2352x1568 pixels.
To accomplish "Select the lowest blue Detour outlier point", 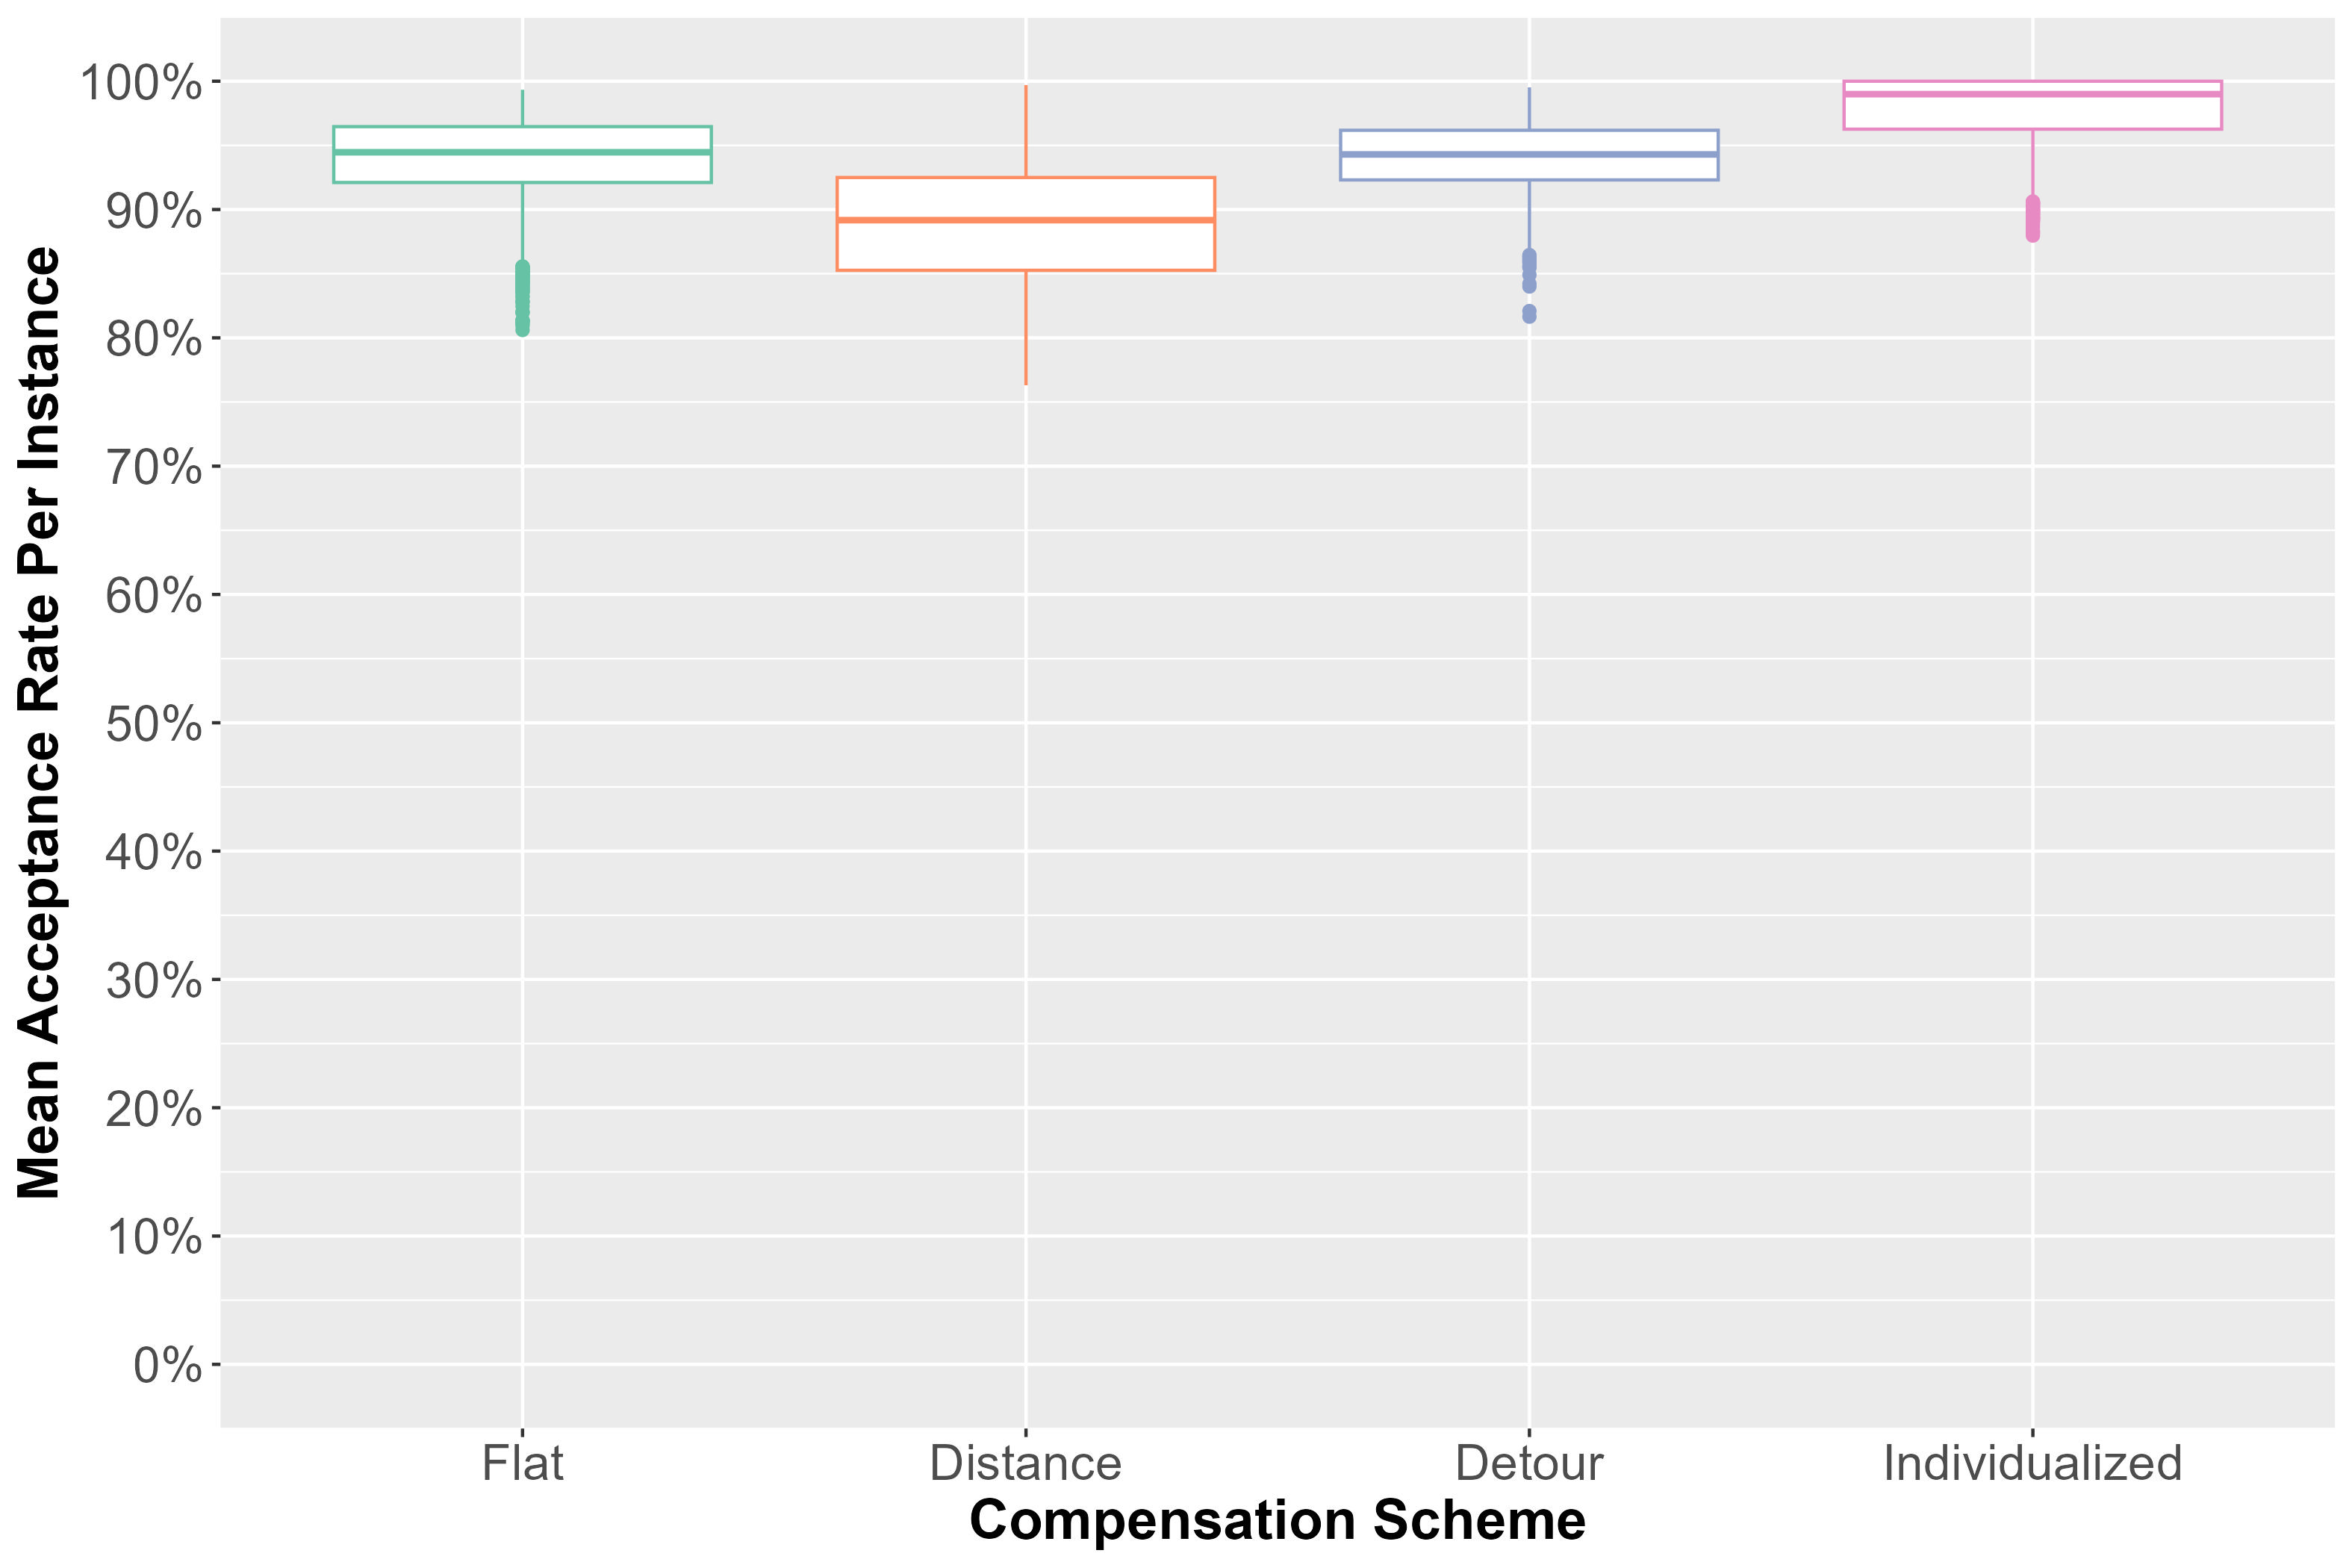I will coord(1529,314).
